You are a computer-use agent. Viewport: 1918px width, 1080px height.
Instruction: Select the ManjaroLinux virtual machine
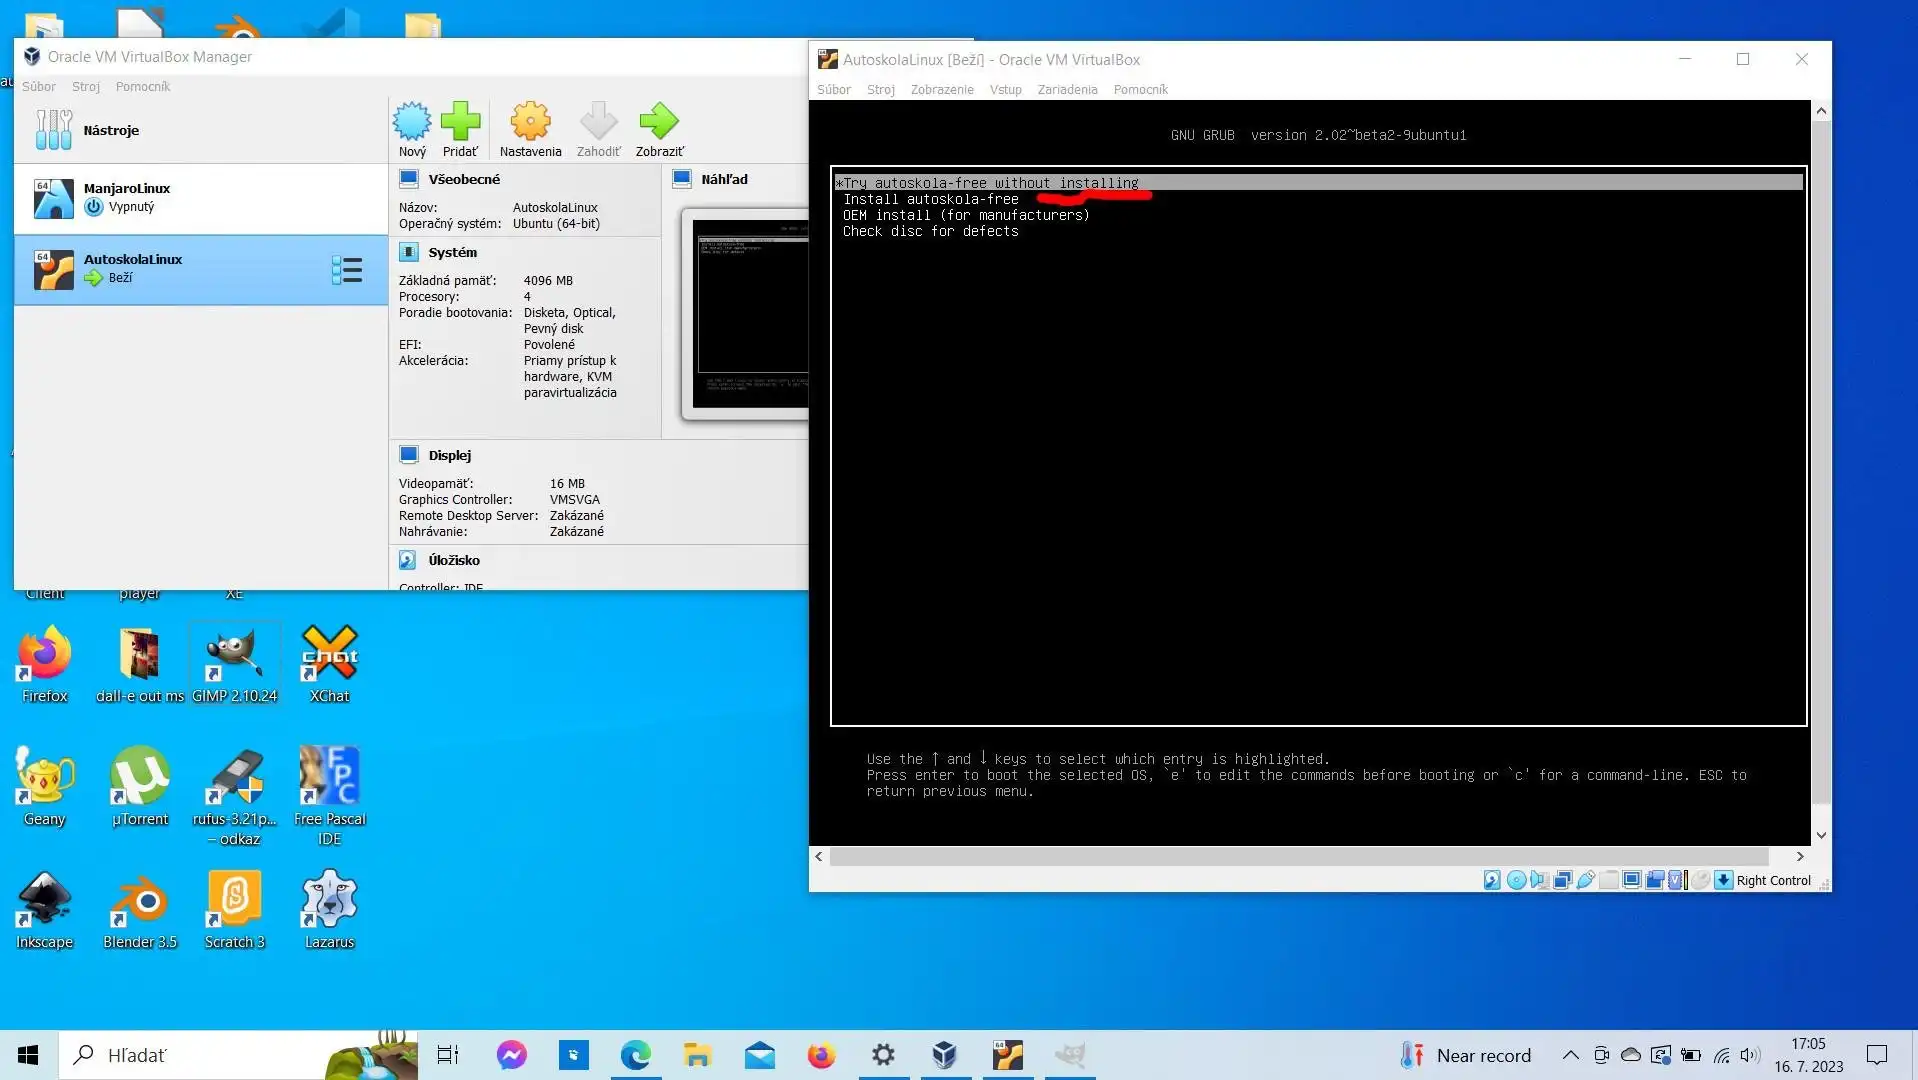pyautogui.click(x=200, y=198)
